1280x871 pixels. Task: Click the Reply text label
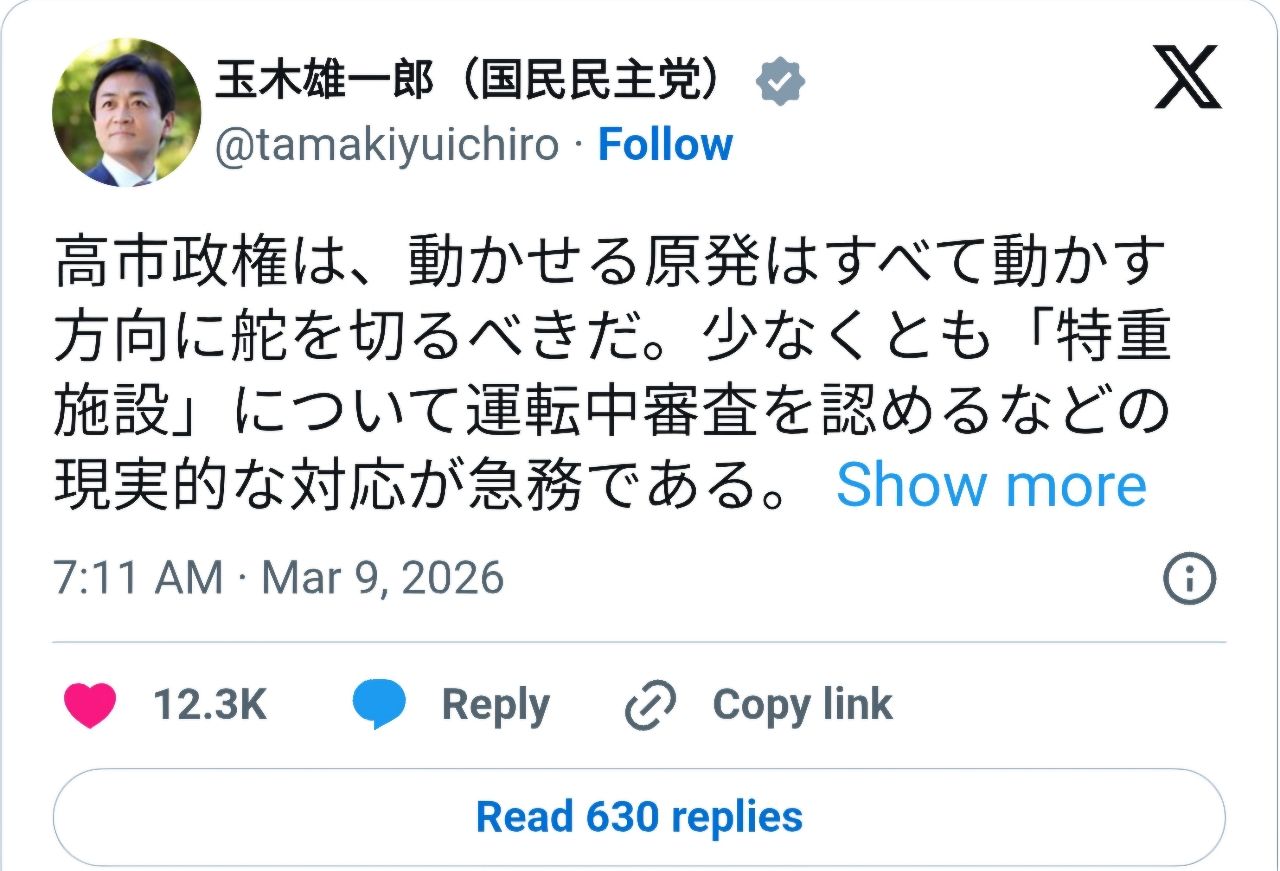[495, 705]
